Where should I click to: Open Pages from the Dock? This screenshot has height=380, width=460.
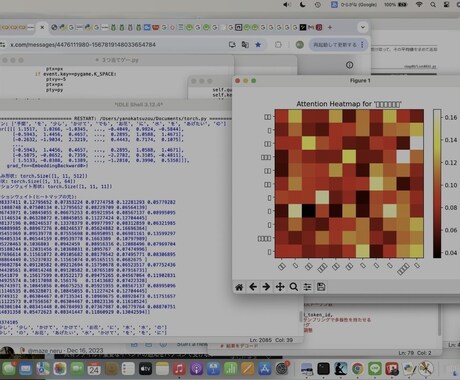[248, 369]
